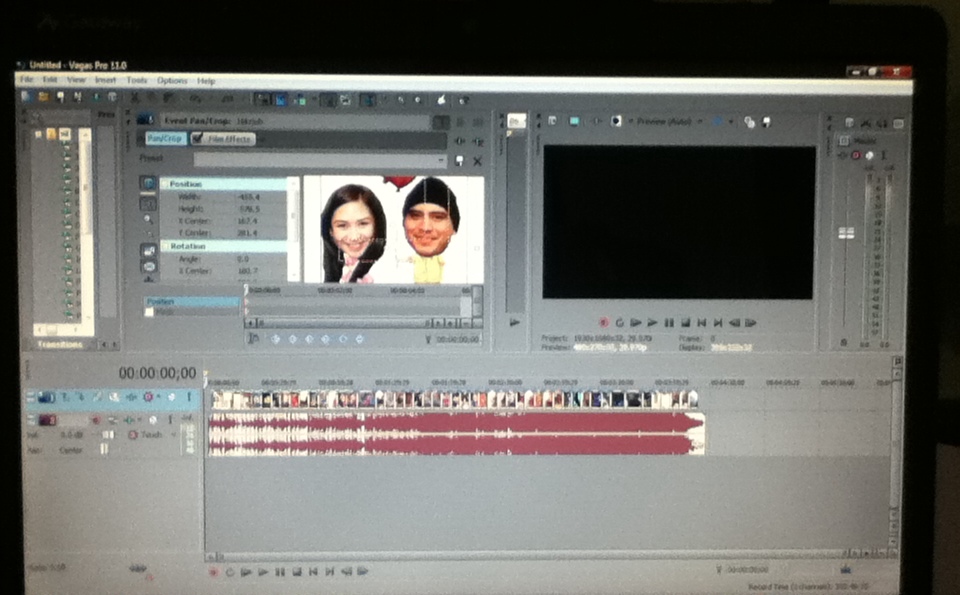Click the Save icon in main toolbar
This screenshot has width=960, height=595.
tap(61, 96)
